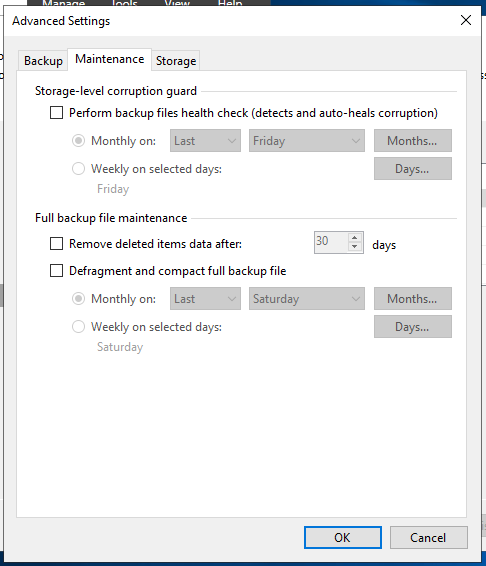The height and width of the screenshot is (566, 486).
Task: Confirm settings with OK button
Action: click(343, 537)
